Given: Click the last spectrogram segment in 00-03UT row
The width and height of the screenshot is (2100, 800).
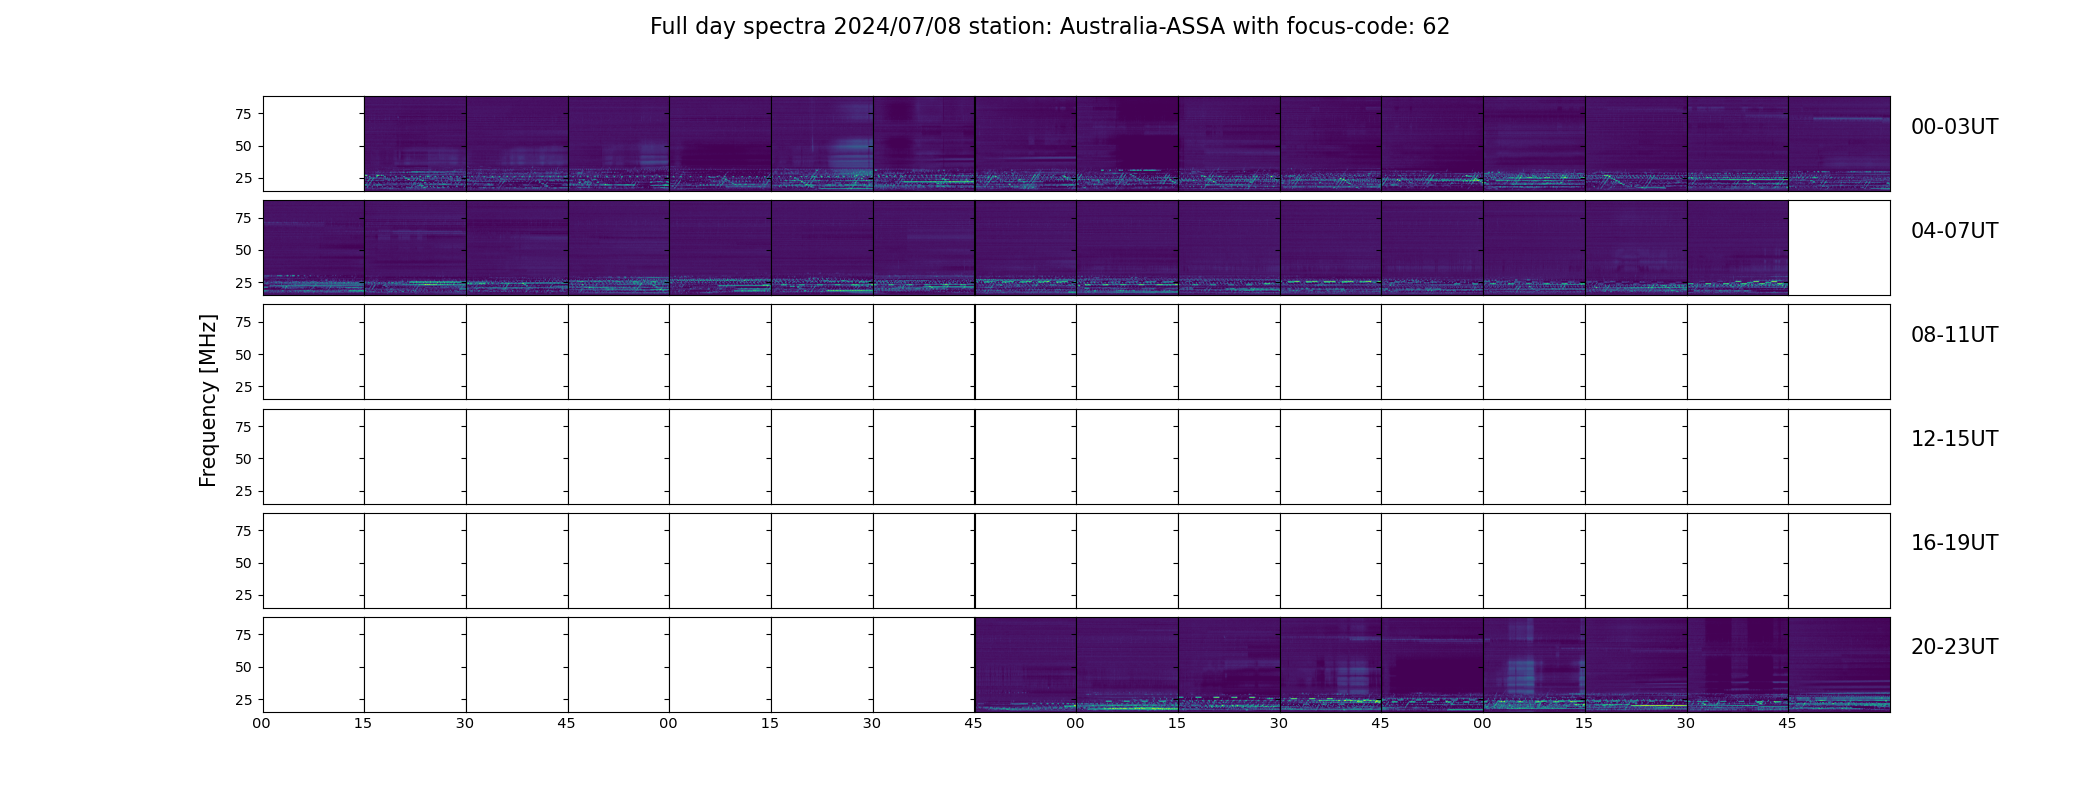Looking at the screenshot, I should (x=1839, y=144).
